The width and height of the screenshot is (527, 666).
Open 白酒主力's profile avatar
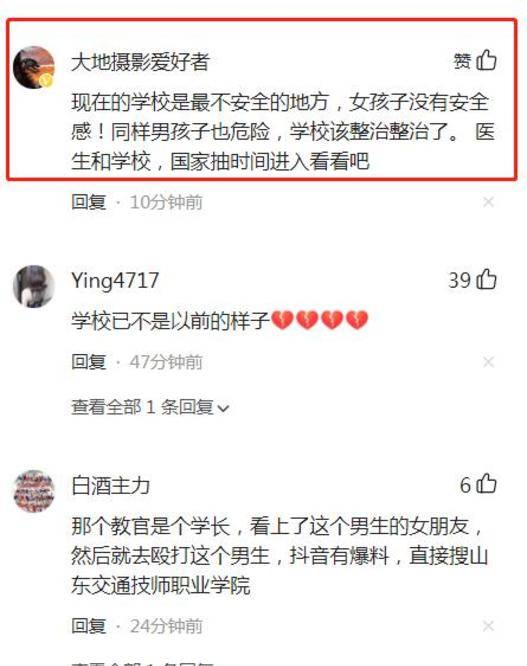point(34,491)
